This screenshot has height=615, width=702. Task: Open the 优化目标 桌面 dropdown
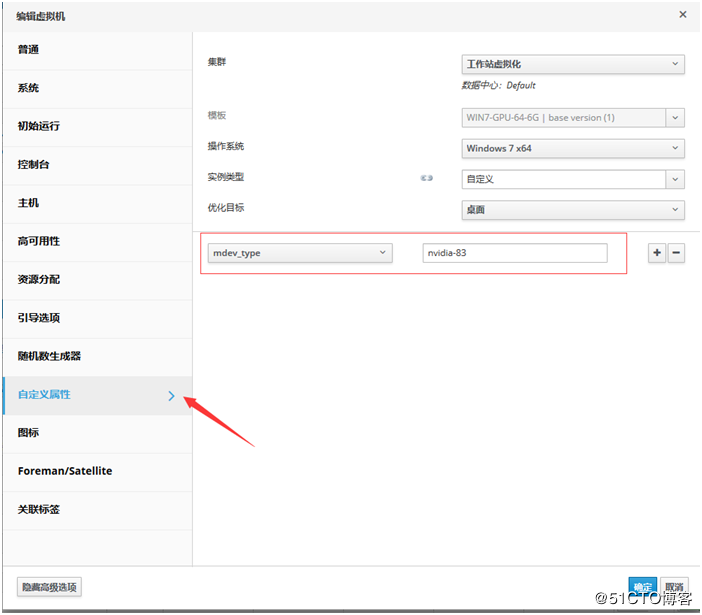[573, 209]
